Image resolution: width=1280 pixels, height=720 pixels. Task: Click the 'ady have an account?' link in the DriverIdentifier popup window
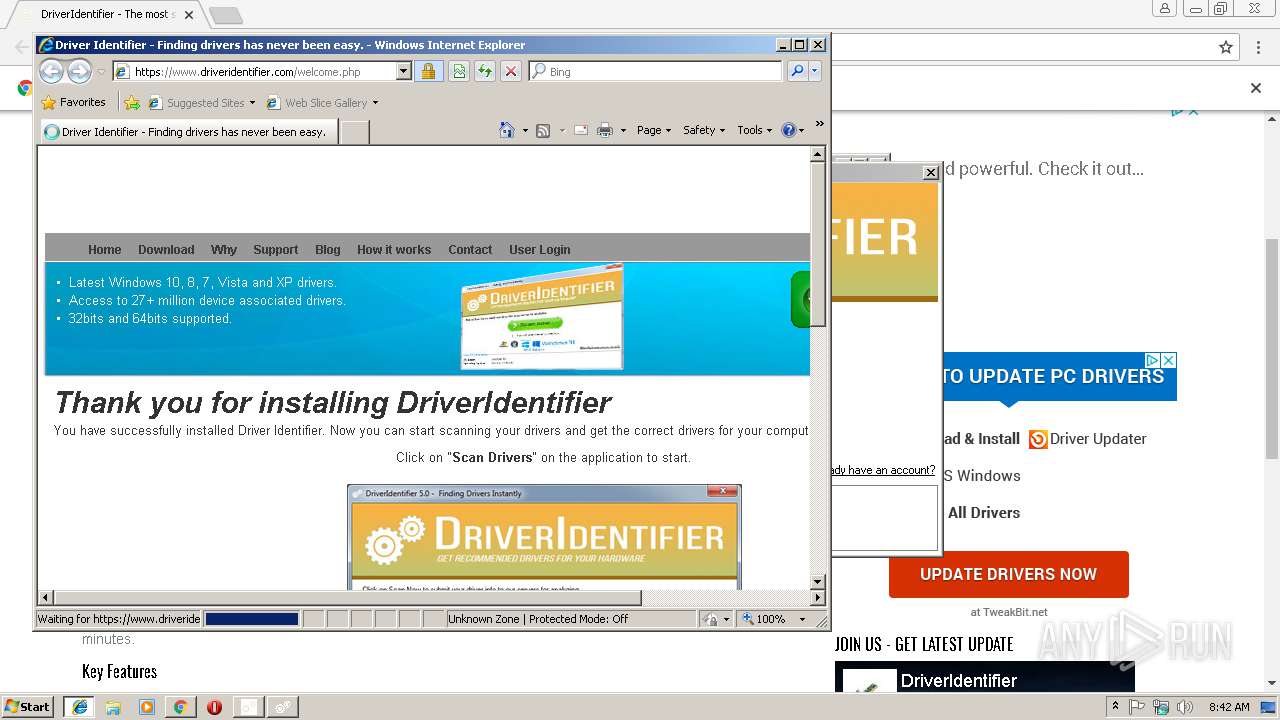tap(884, 470)
